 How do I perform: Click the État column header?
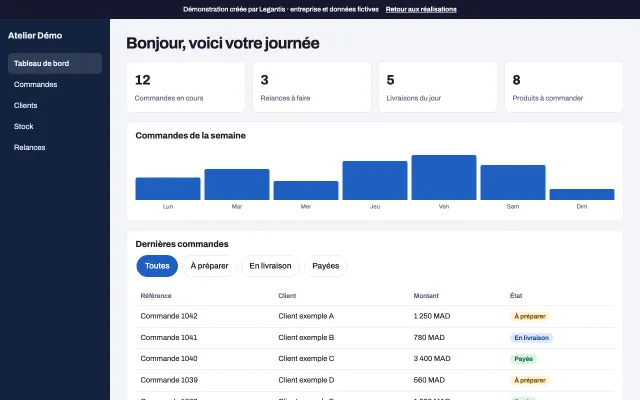pos(516,296)
